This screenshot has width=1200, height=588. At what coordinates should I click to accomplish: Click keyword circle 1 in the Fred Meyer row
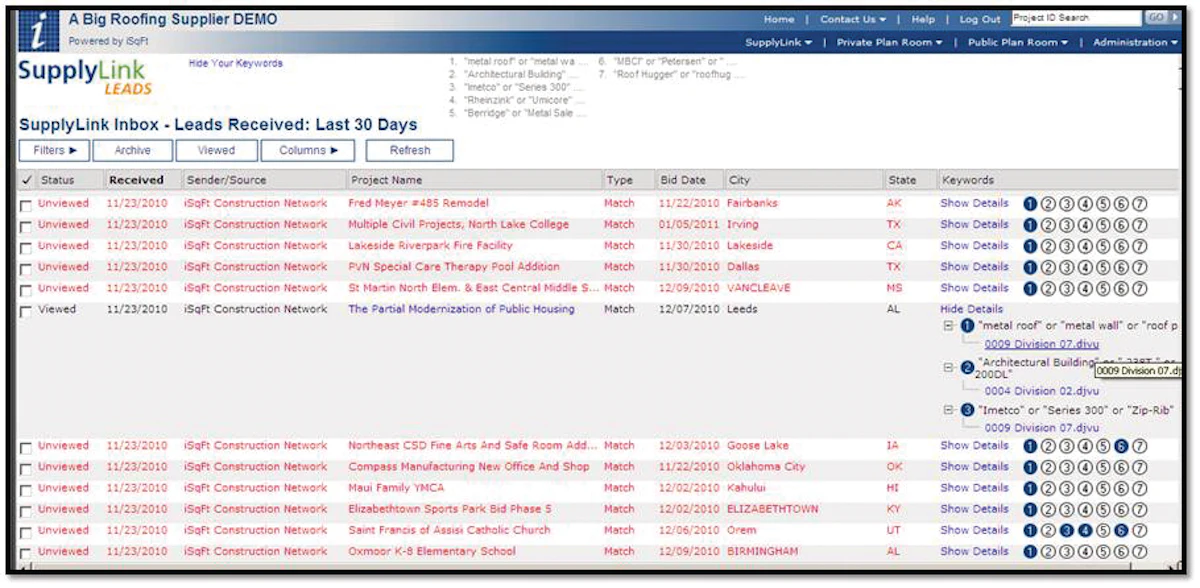pos(1031,204)
